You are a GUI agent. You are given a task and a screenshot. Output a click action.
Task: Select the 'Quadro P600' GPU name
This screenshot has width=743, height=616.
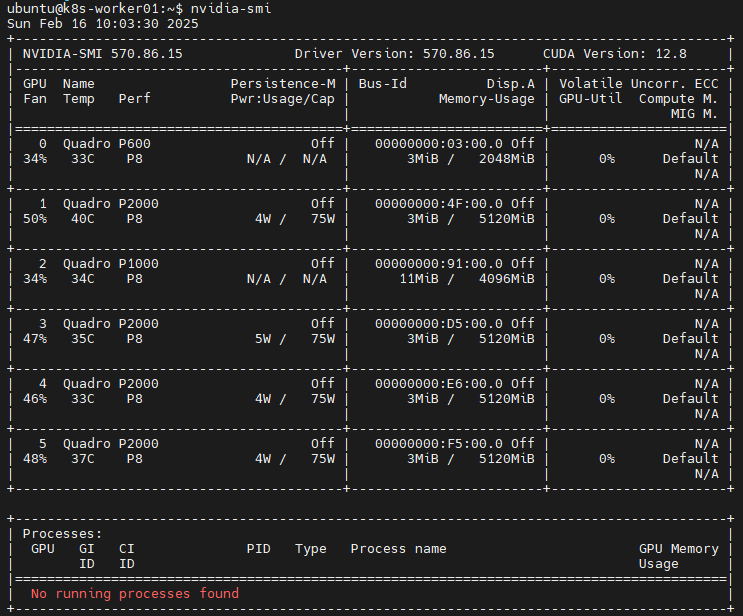point(107,144)
